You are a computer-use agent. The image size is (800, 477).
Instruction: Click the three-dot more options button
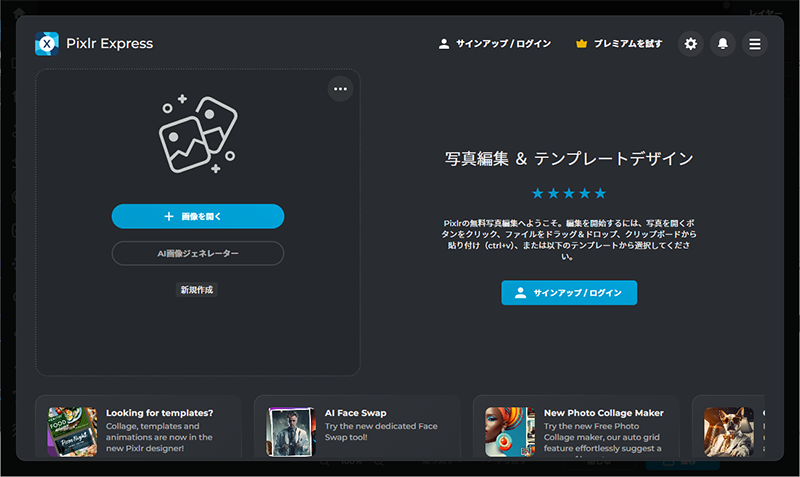[340, 89]
